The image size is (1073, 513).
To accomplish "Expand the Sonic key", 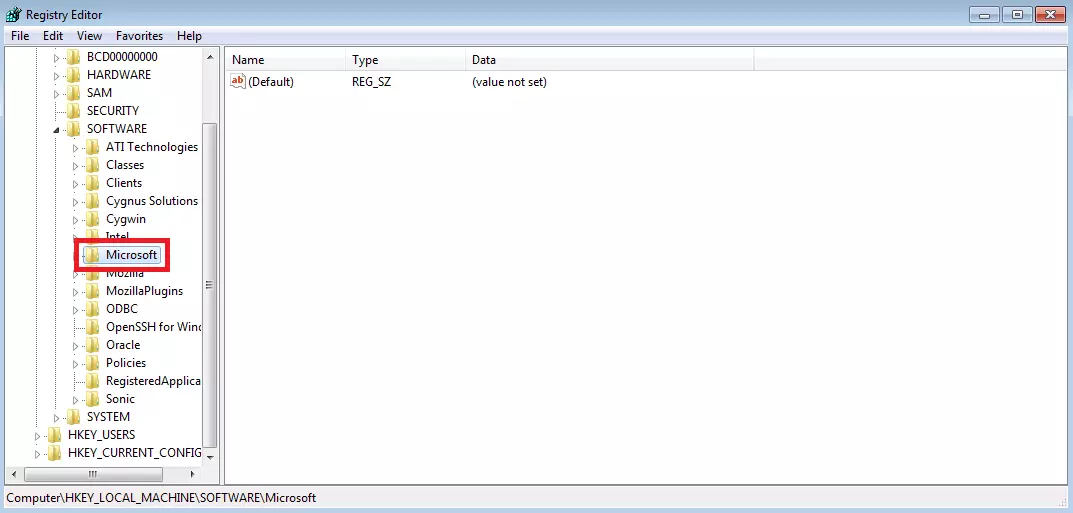I will click(76, 399).
